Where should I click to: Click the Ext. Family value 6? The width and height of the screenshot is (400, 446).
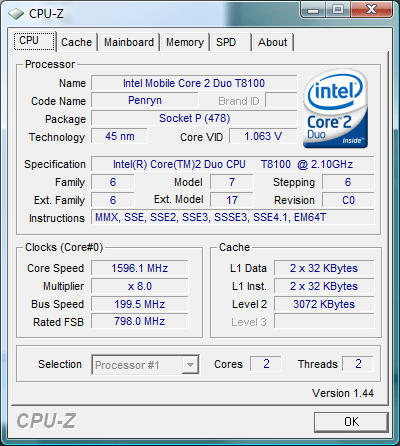click(x=113, y=200)
